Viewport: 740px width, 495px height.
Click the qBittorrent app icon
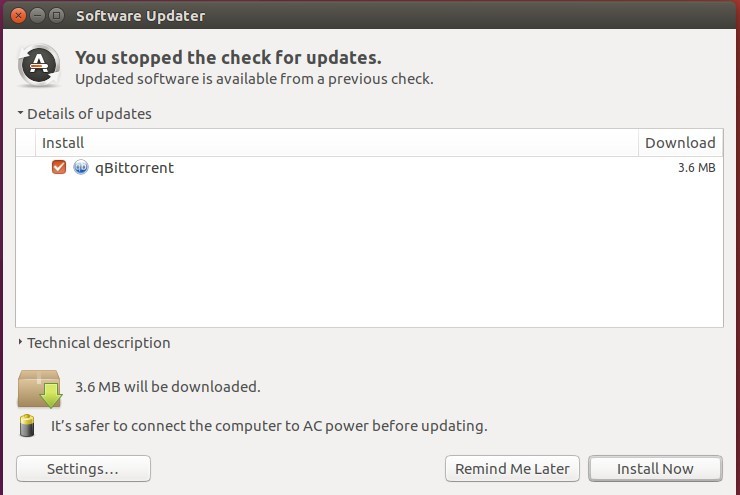[81, 167]
